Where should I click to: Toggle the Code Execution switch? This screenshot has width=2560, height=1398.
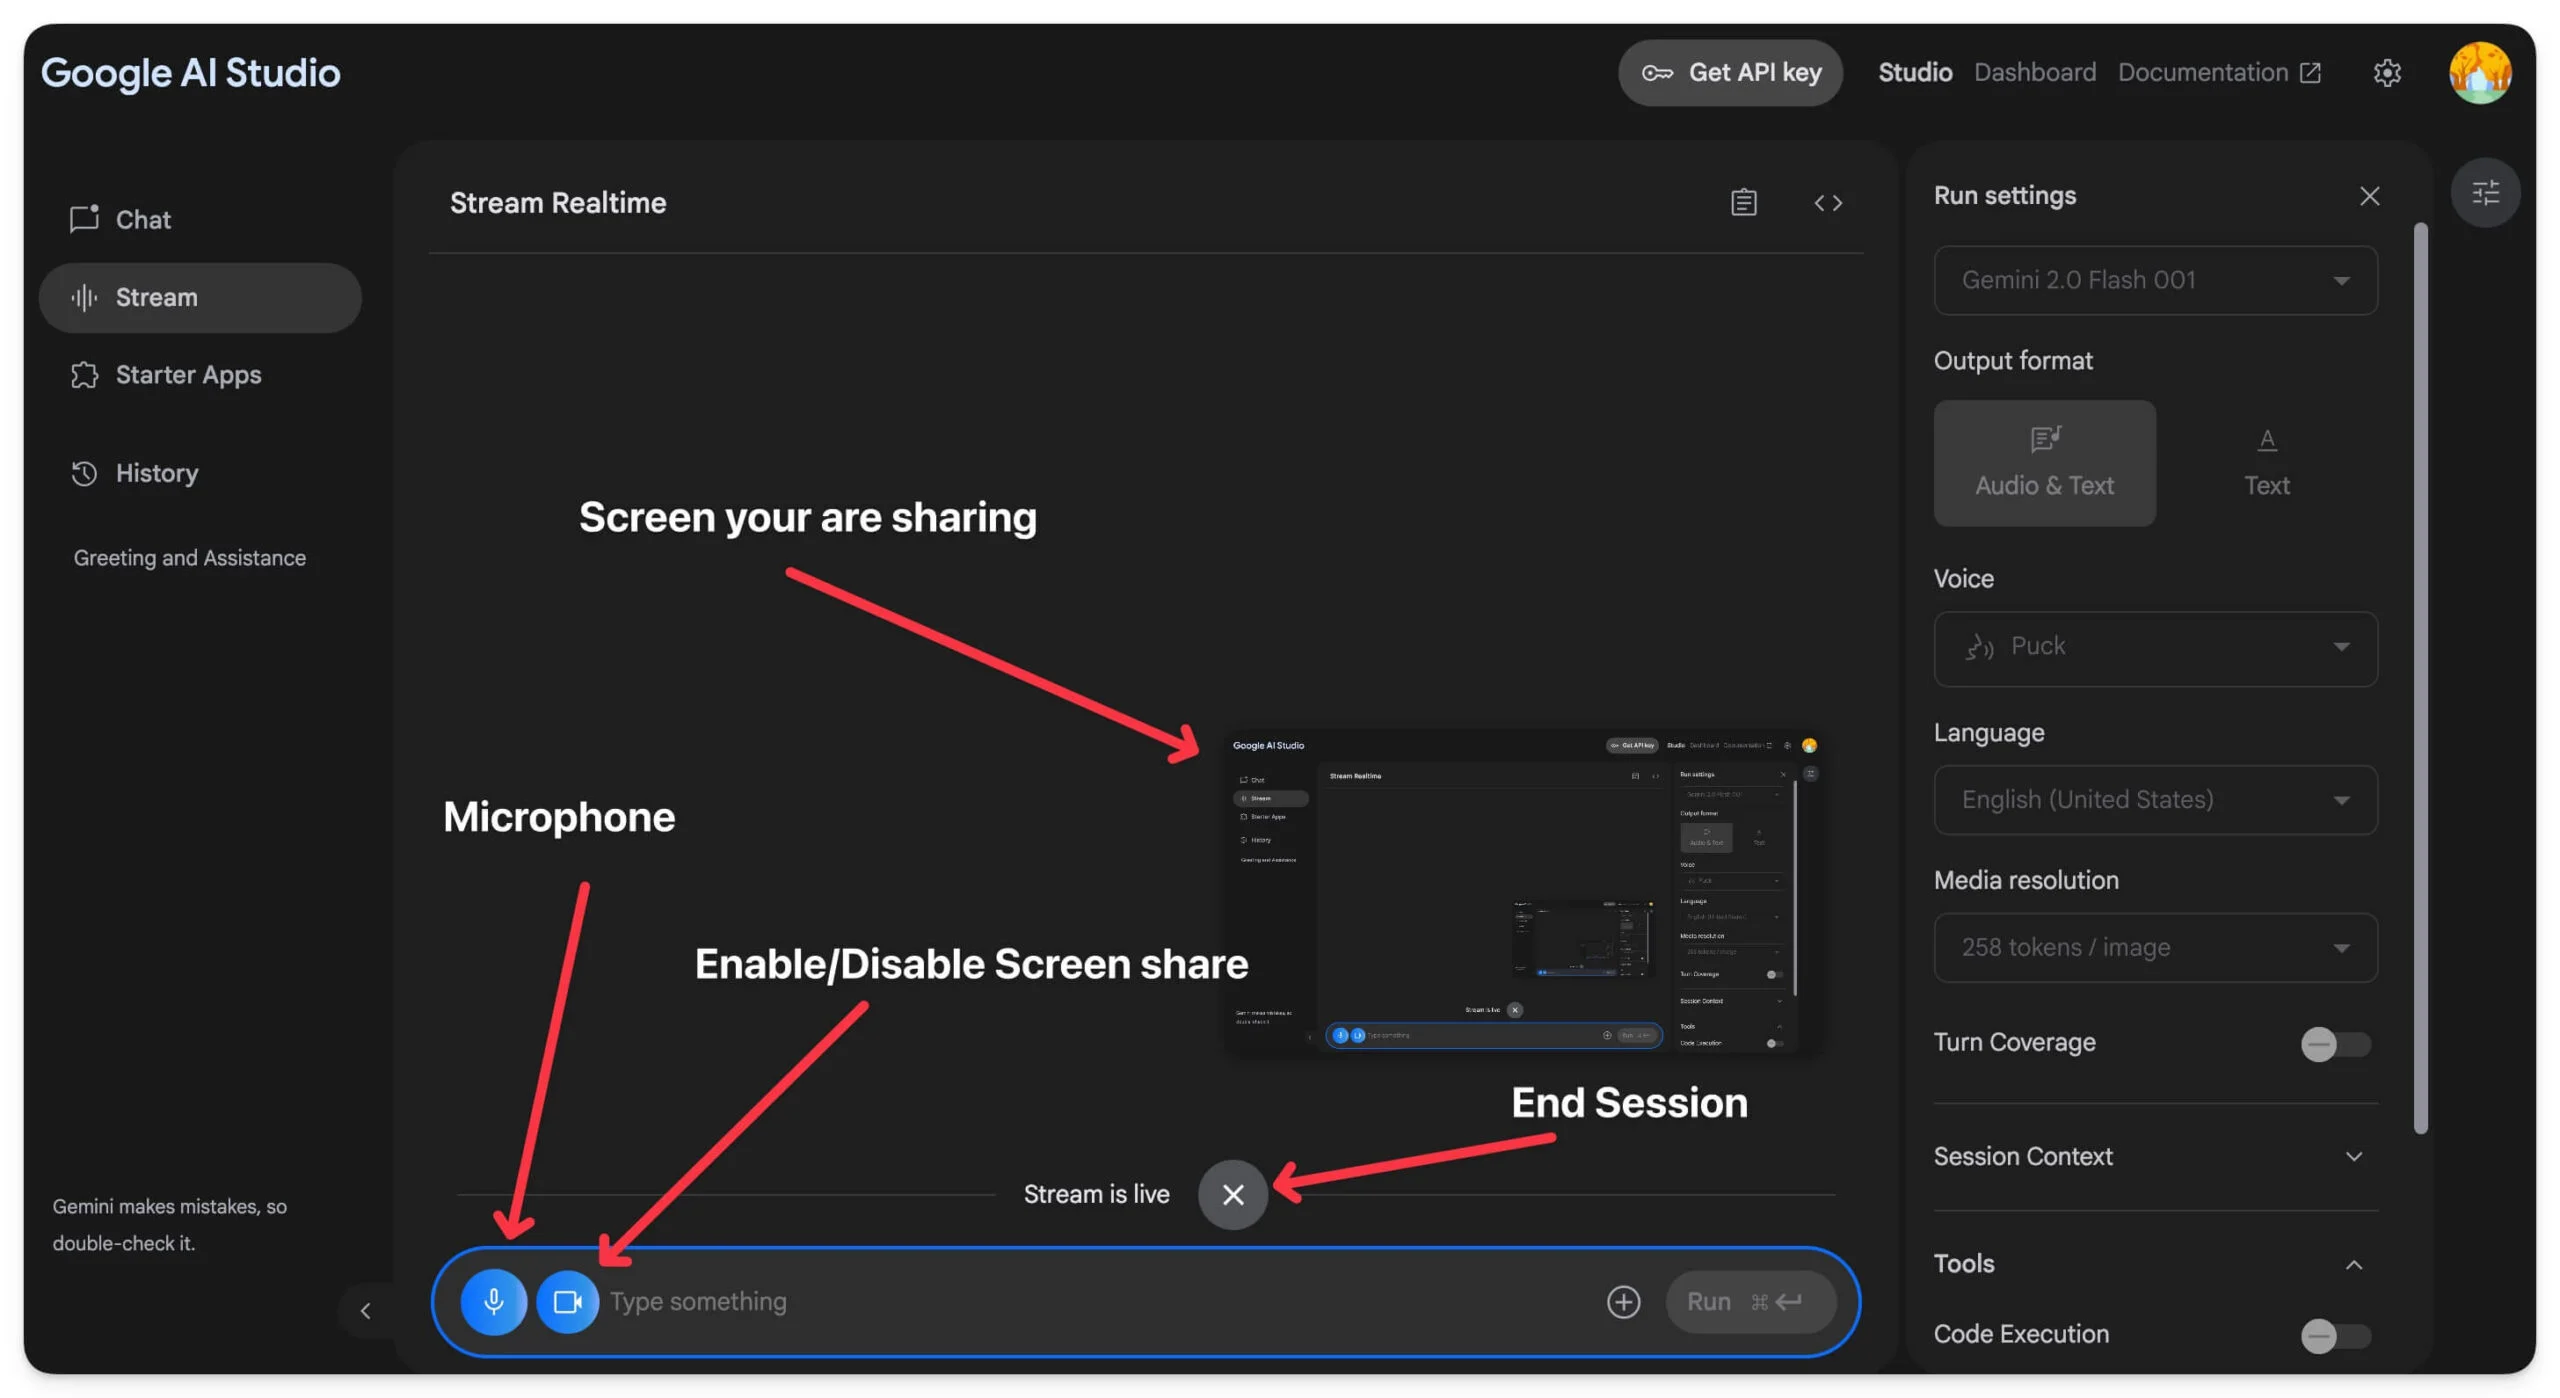pos(2335,1335)
